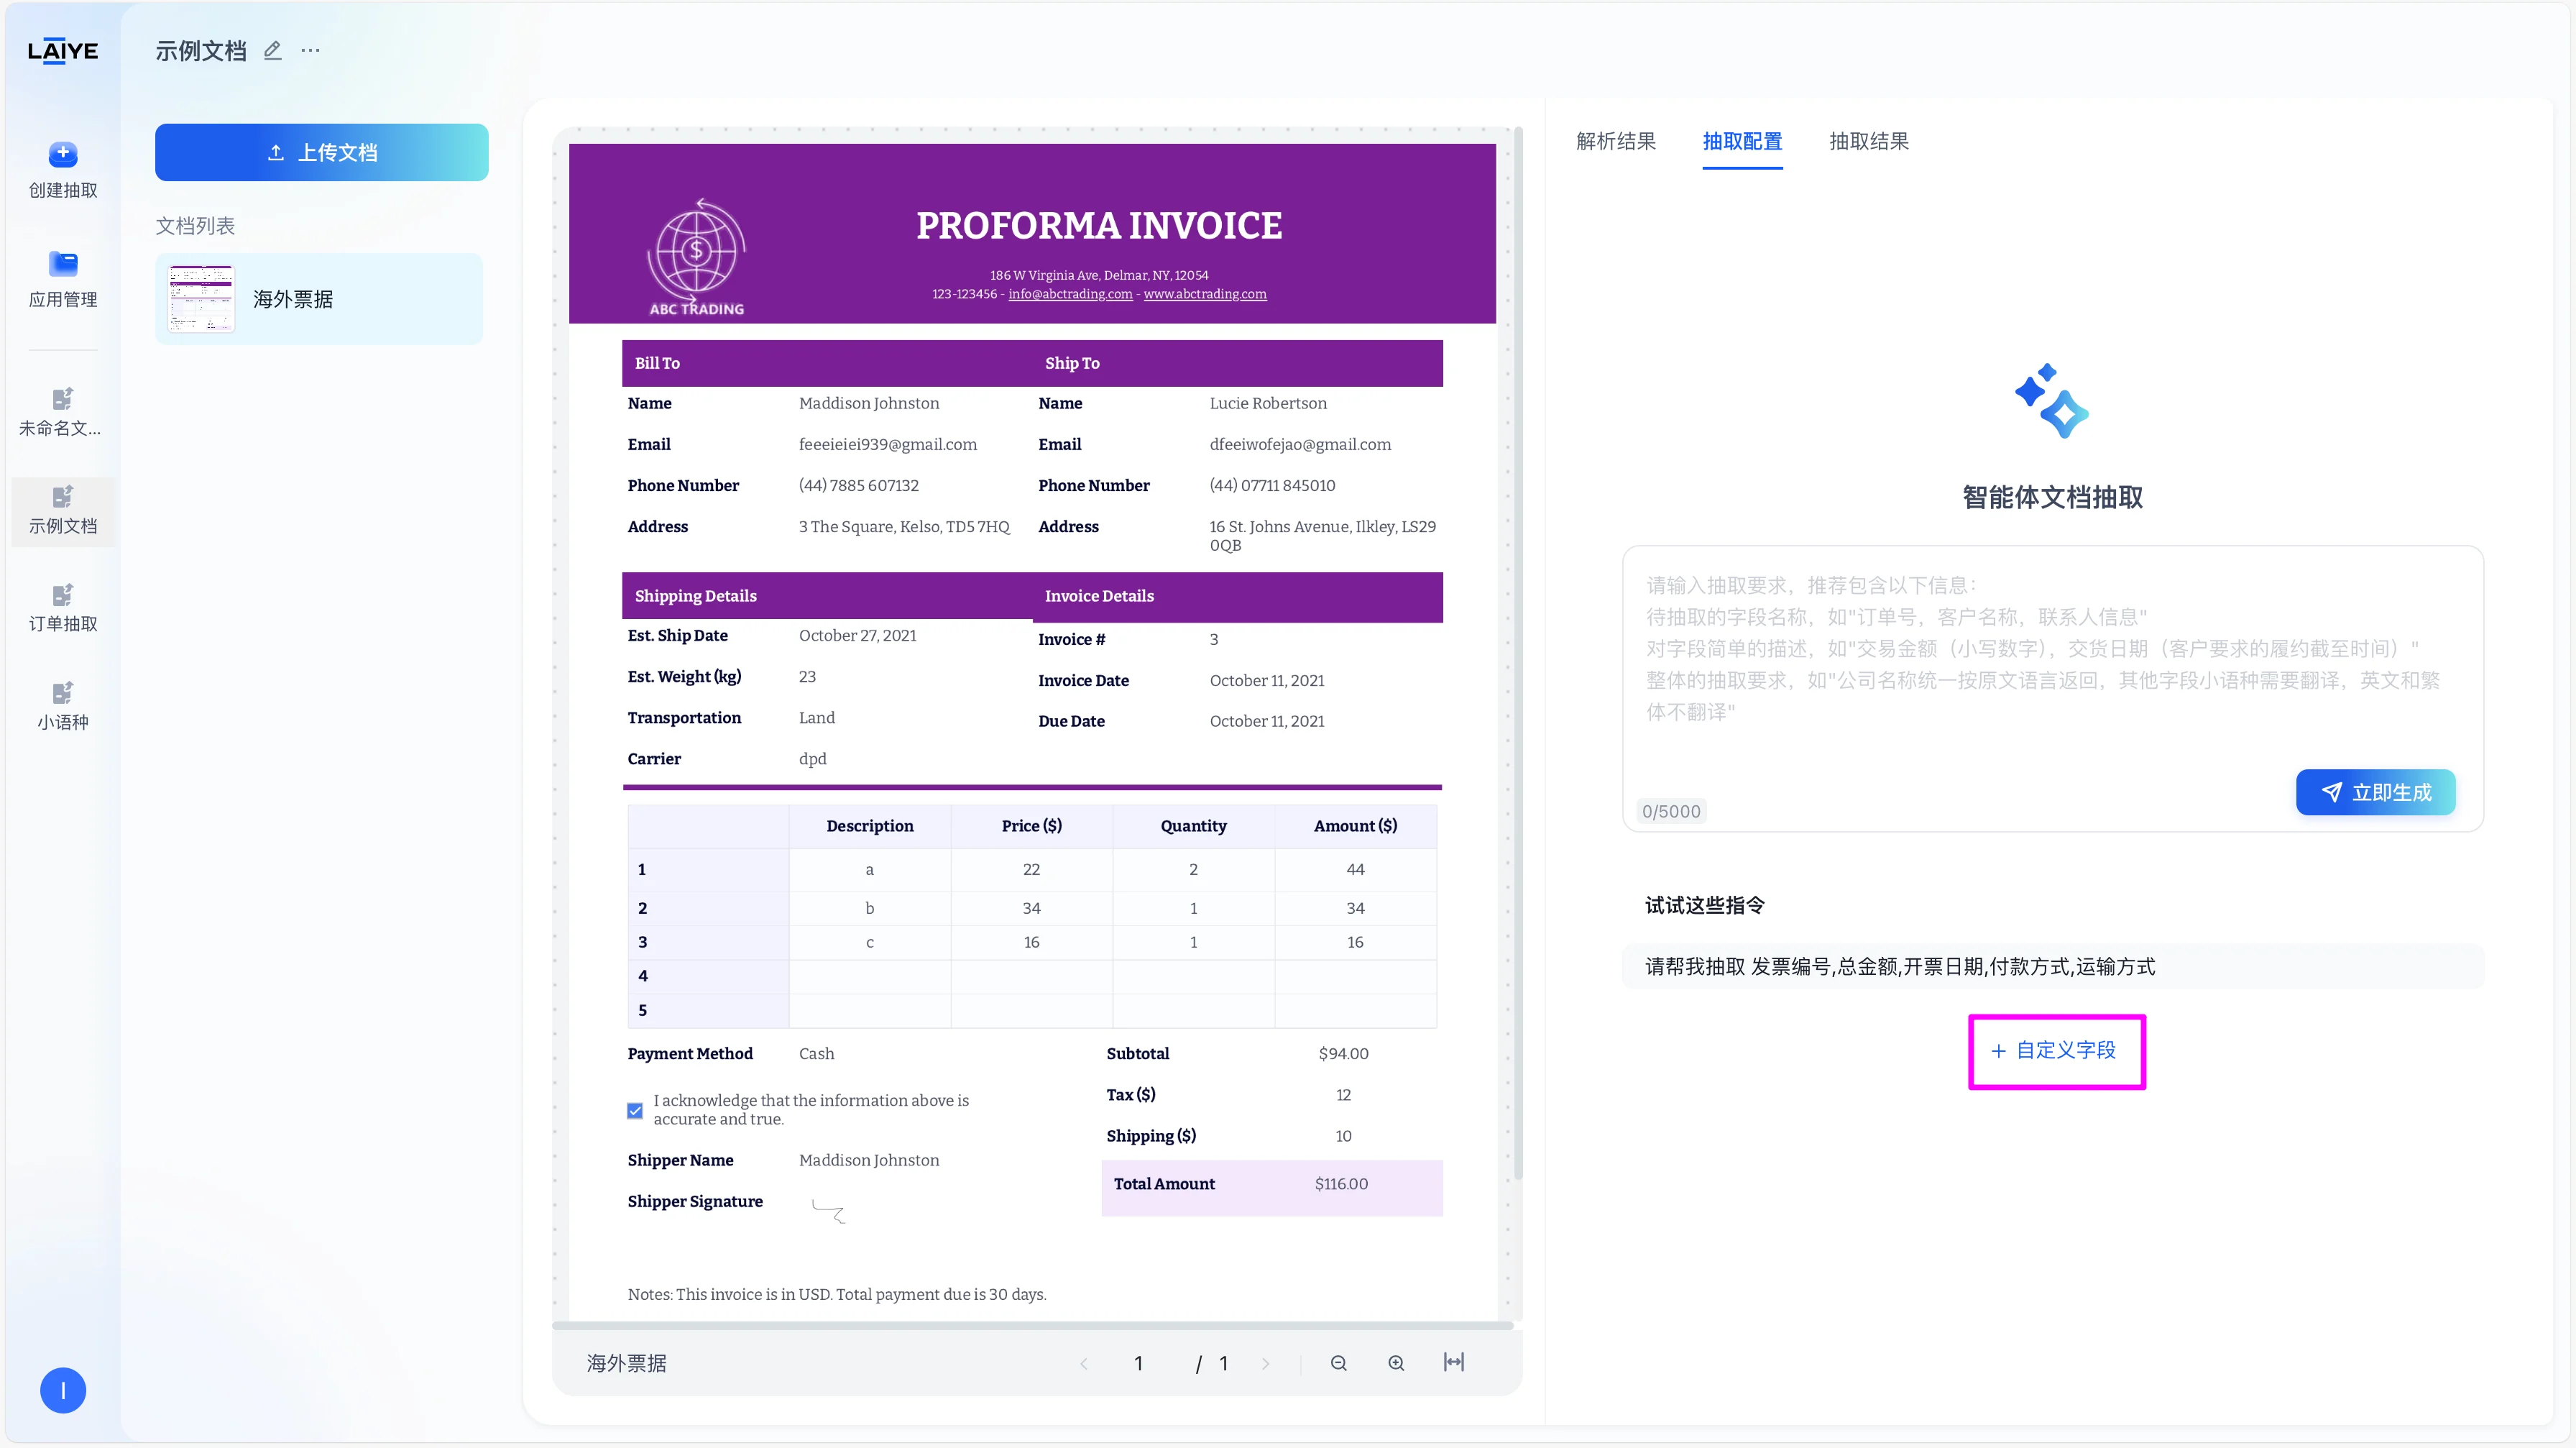
Task: Toggle the acknowledgement checkbox in the invoice
Action: pos(635,1110)
